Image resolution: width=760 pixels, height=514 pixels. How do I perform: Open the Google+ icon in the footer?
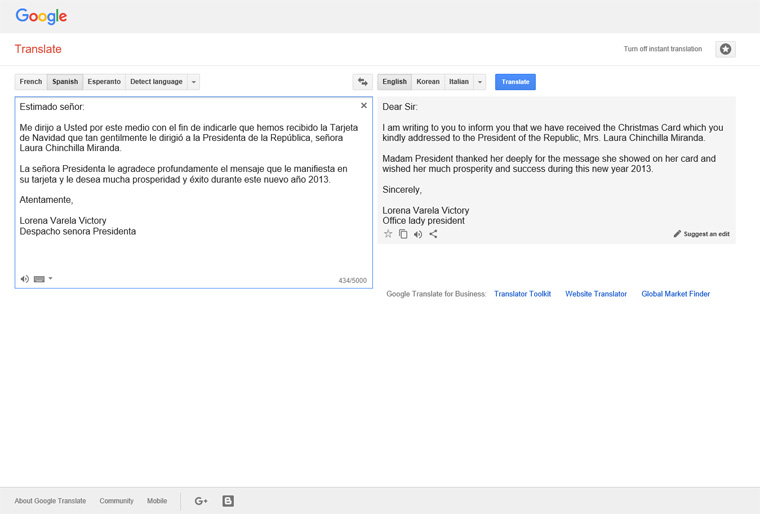click(201, 501)
